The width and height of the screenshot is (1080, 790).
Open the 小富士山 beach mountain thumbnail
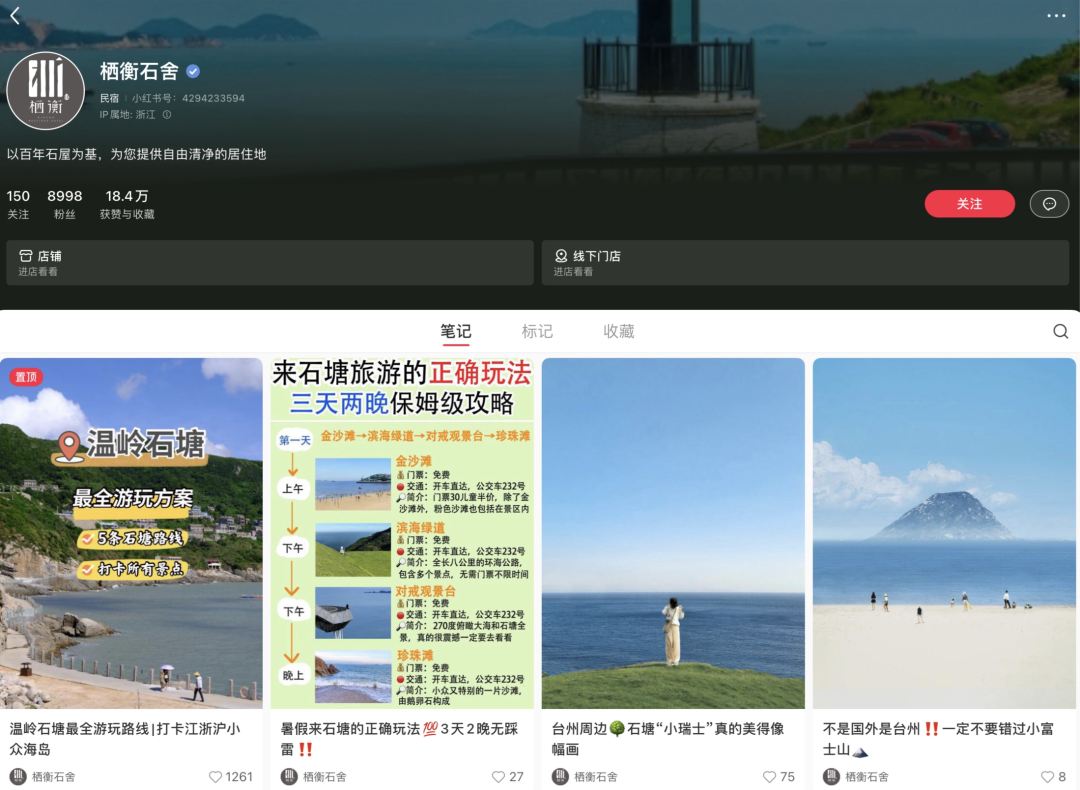tap(944, 533)
